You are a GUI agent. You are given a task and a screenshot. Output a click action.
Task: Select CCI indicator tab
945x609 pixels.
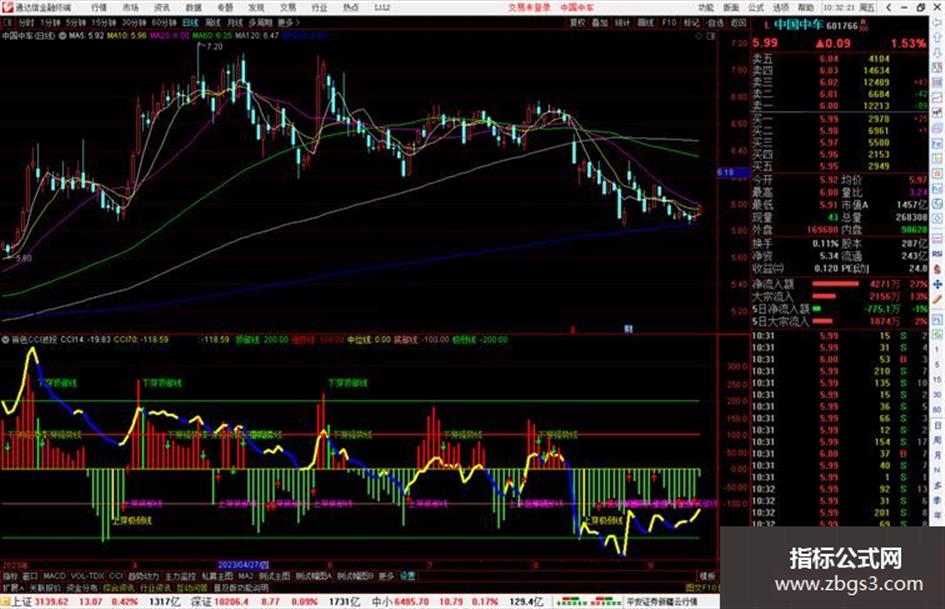pos(116,576)
